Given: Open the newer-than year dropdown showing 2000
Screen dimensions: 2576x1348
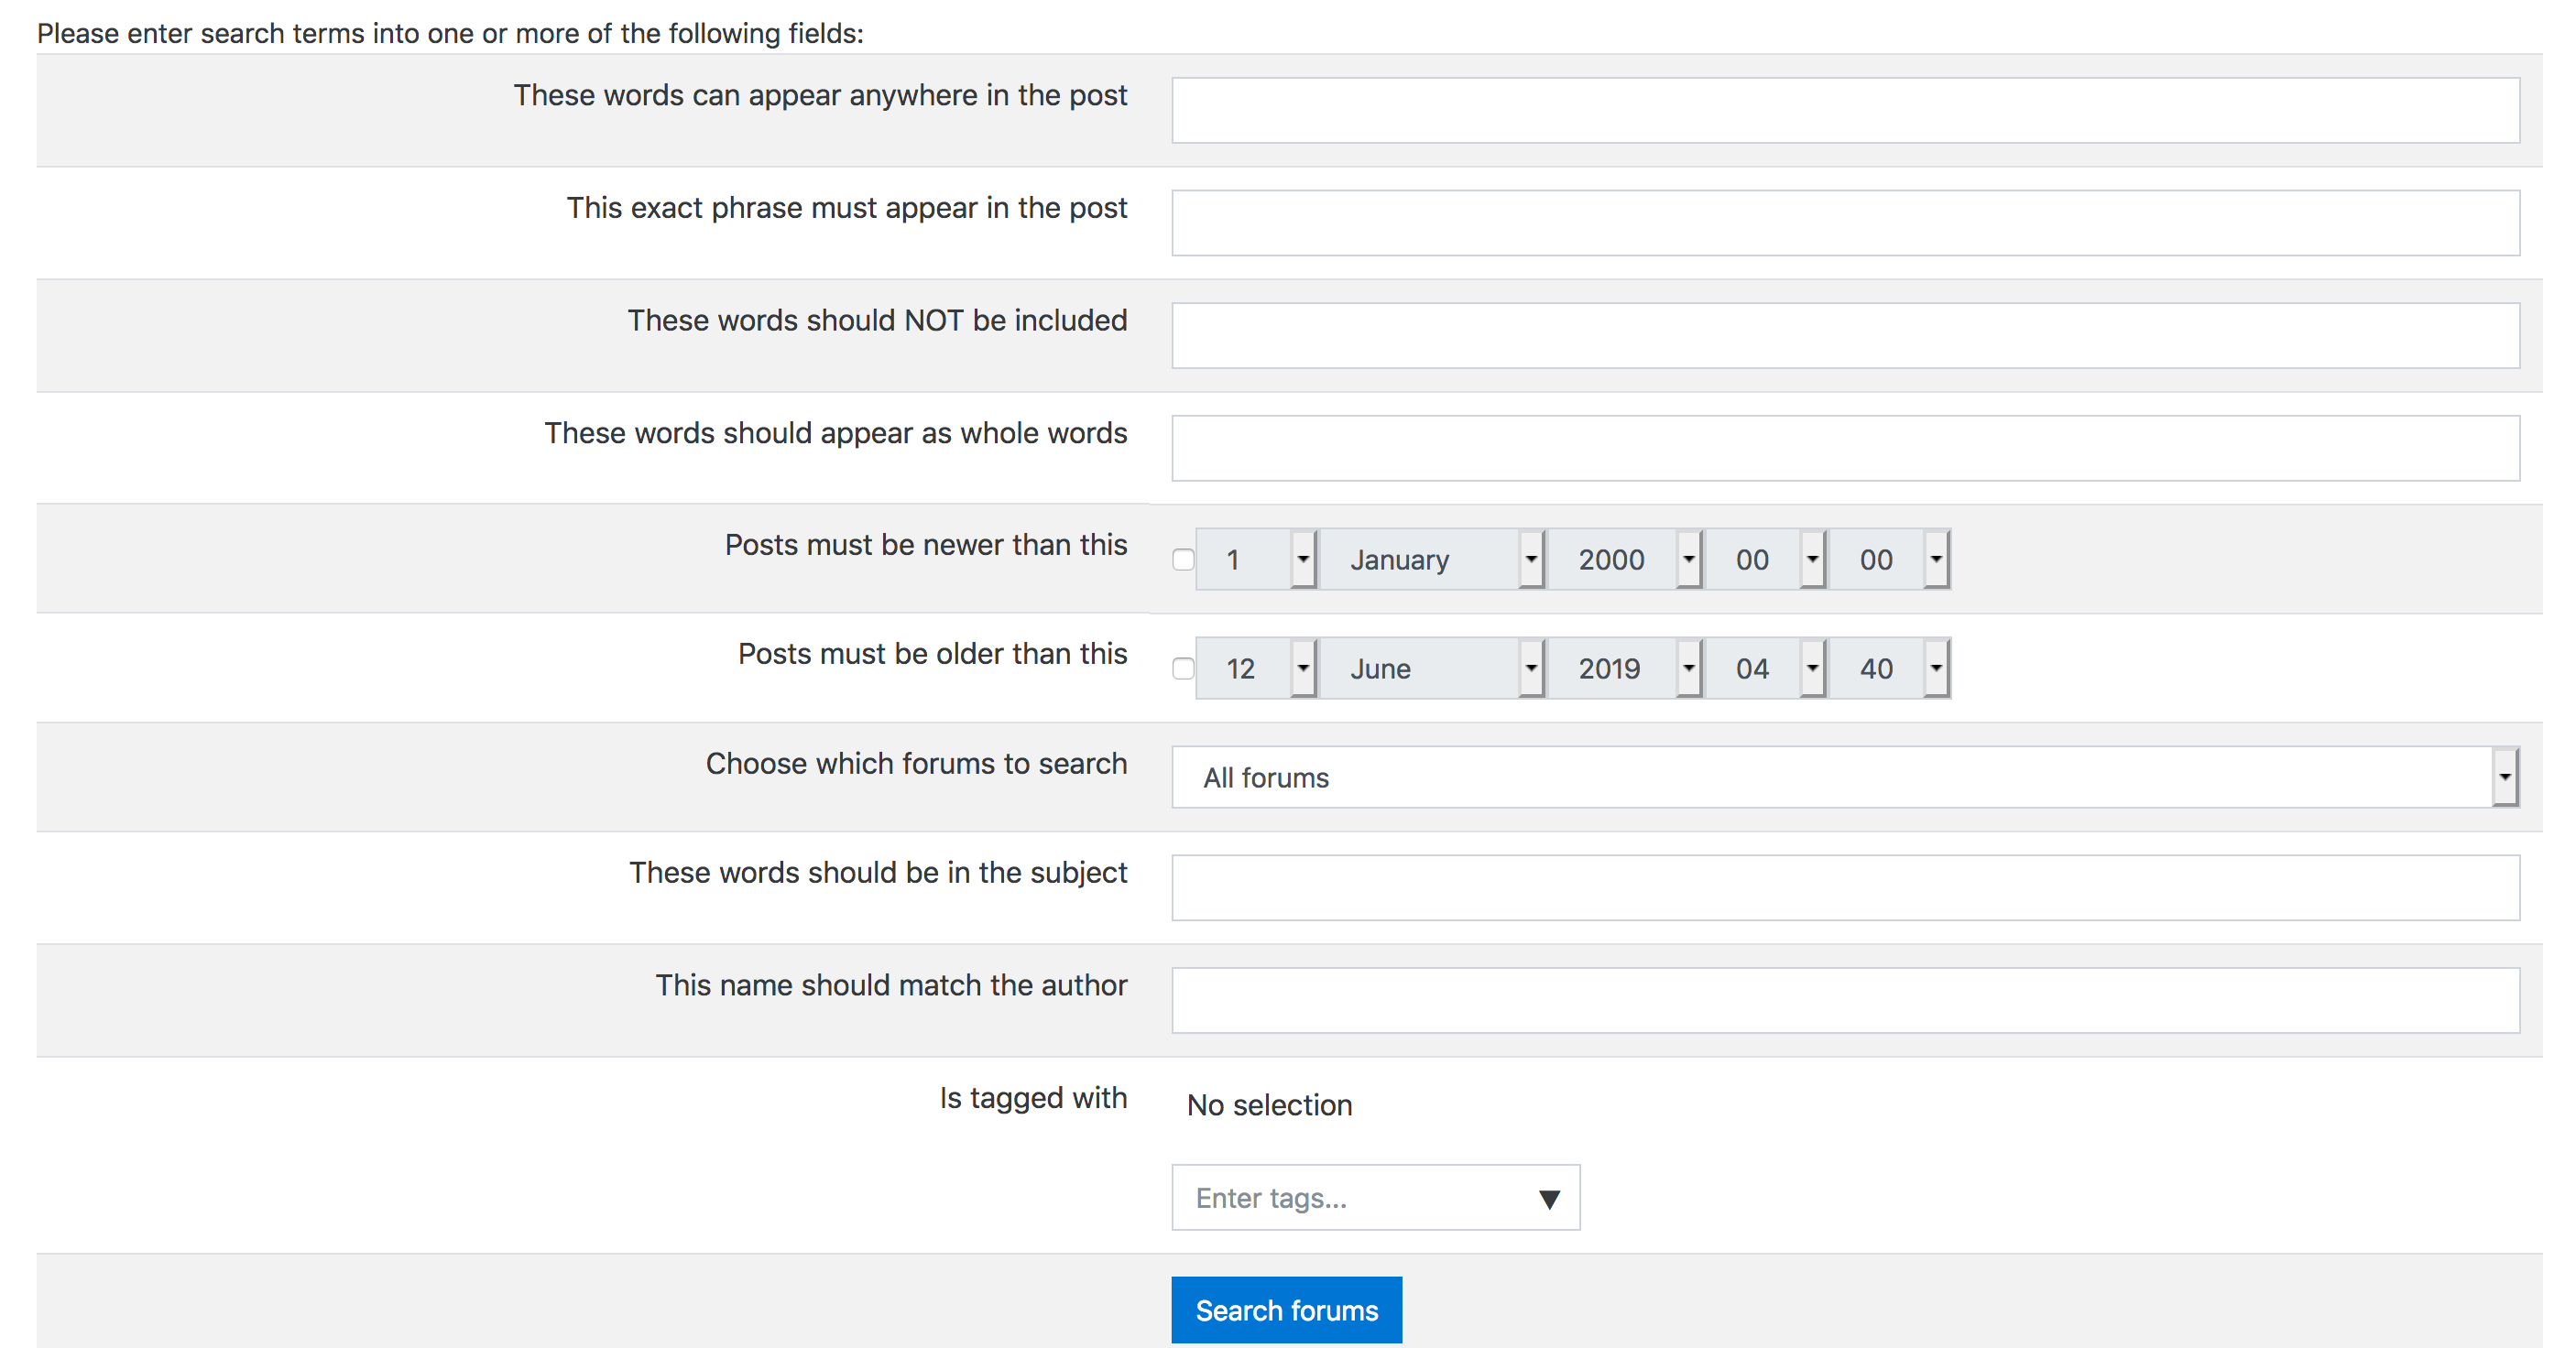Looking at the screenshot, I should pos(1625,559).
